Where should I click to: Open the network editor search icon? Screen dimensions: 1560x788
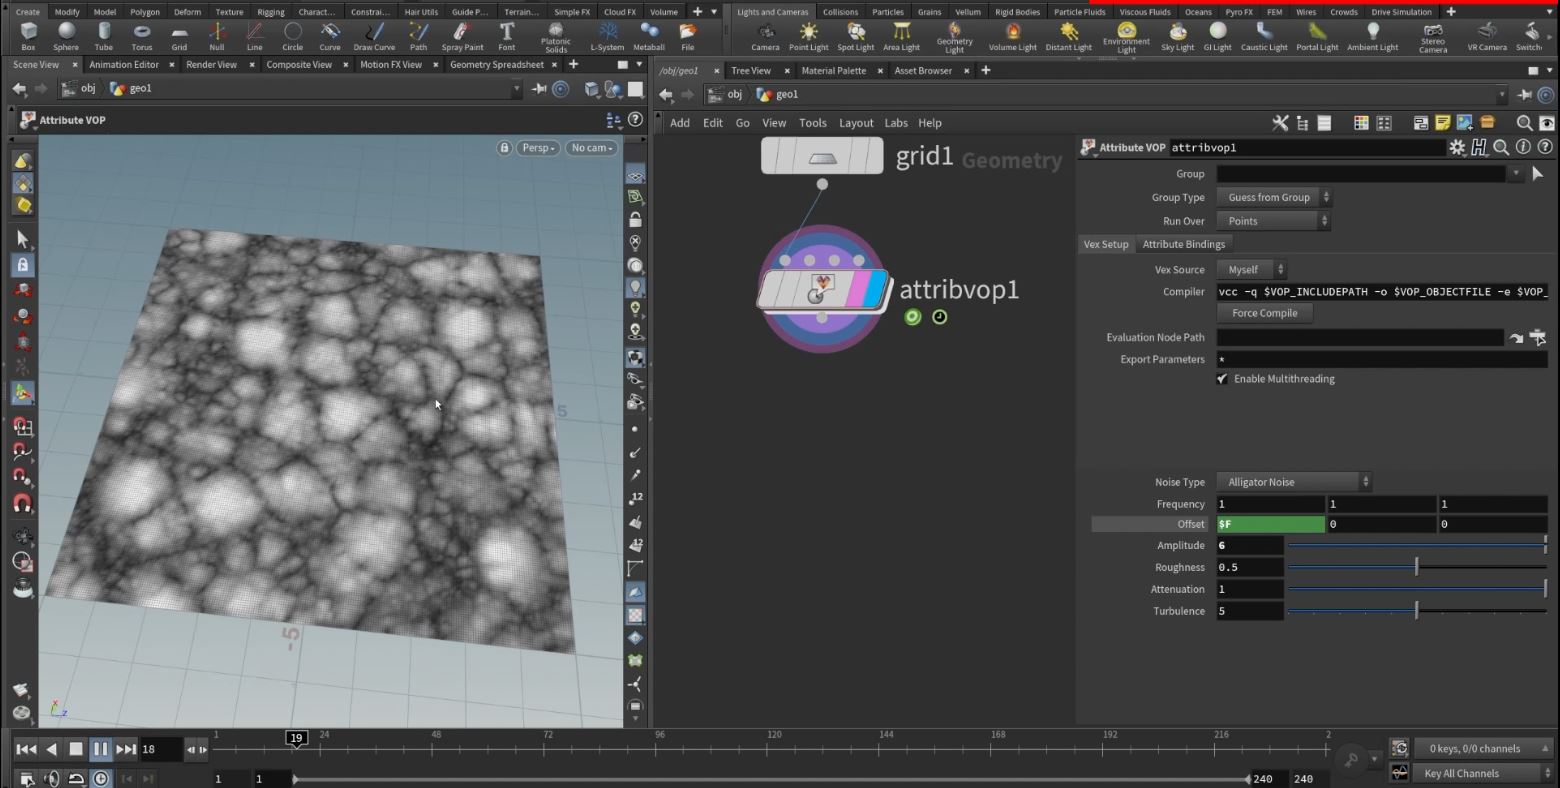(x=1524, y=123)
